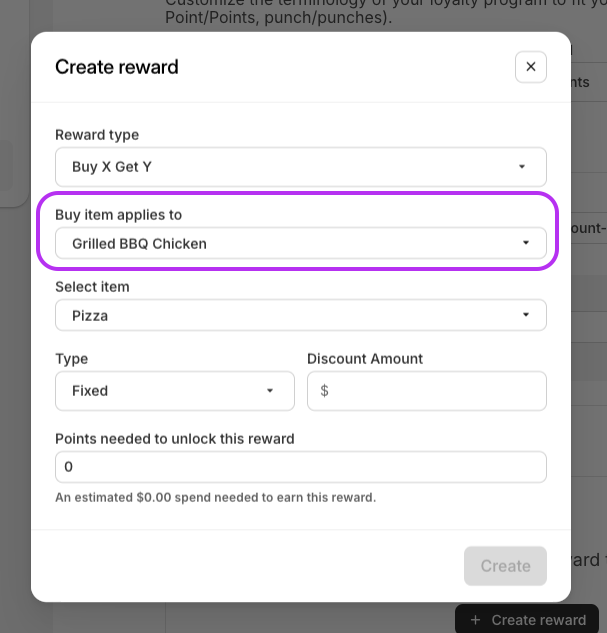Screen dimensions: 607x633
Task: Click the dollar sign in Discount Amount
Action: point(324,391)
